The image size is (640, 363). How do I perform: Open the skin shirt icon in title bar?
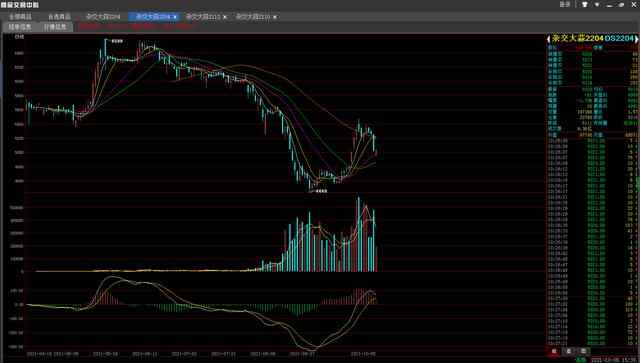coord(584,4)
